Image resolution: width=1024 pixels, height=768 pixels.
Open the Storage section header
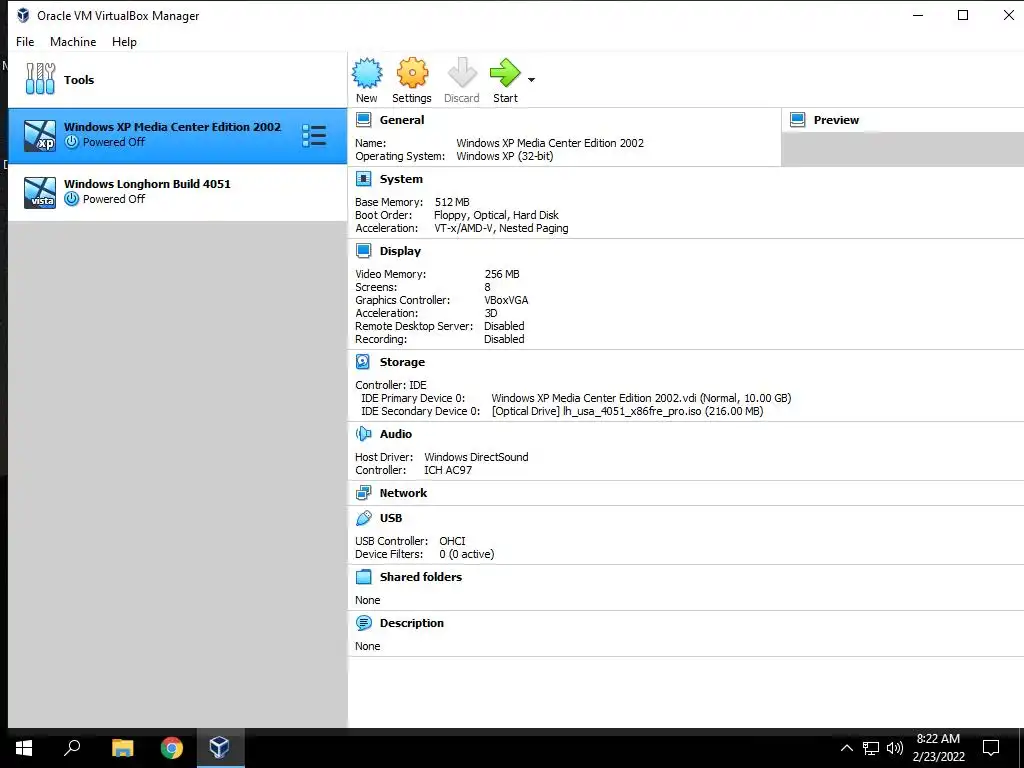coord(402,362)
